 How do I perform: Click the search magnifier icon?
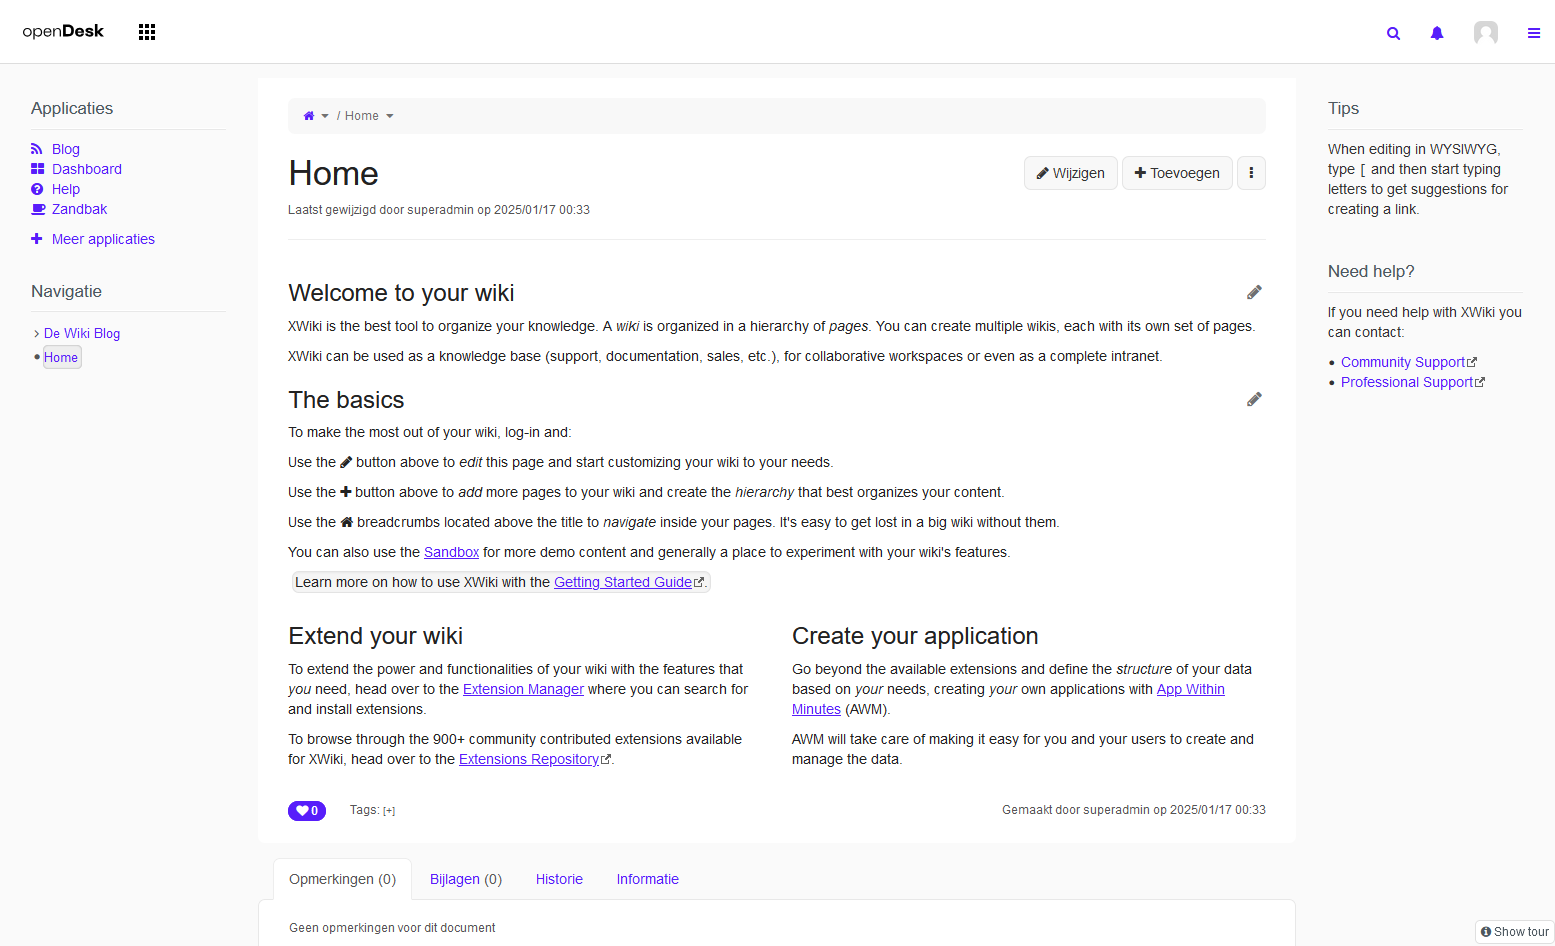(1393, 33)
